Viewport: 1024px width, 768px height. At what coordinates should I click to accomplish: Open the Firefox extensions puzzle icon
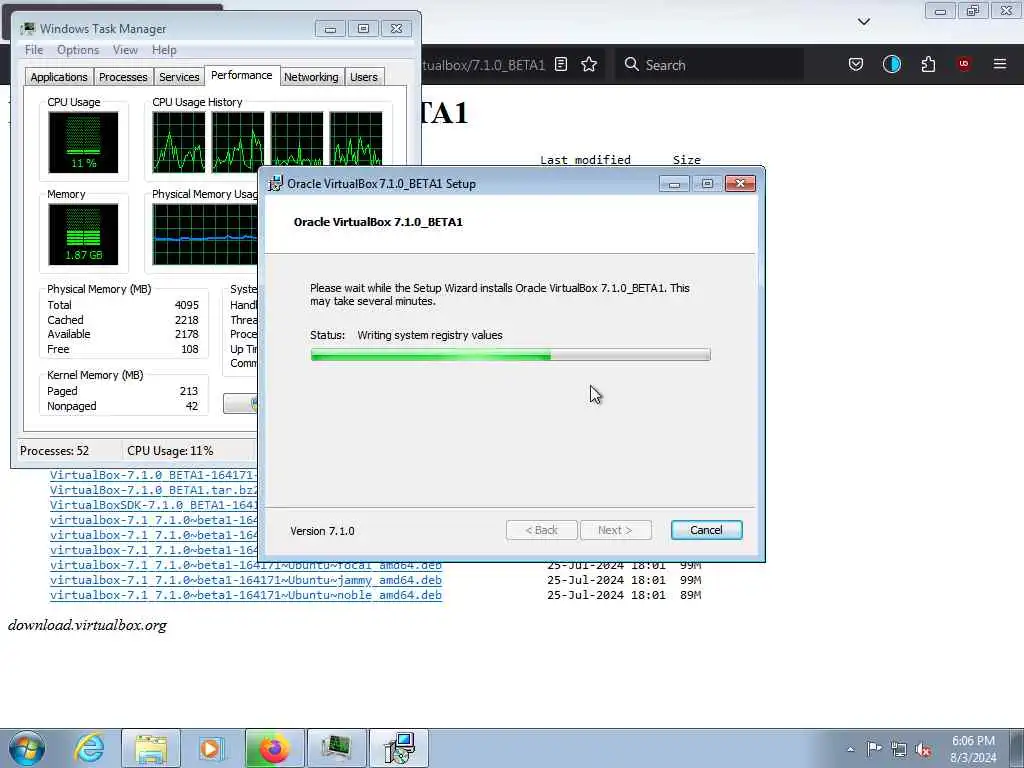[x=928, y=64]
